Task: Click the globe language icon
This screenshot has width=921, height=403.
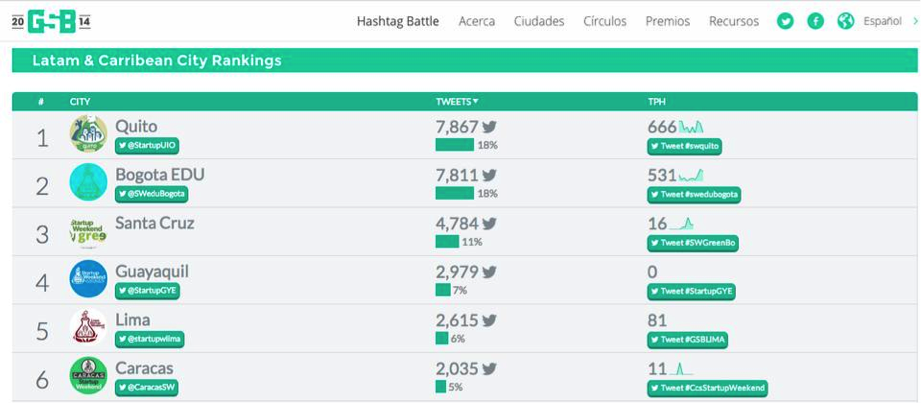Action: [x=845, y=21]
